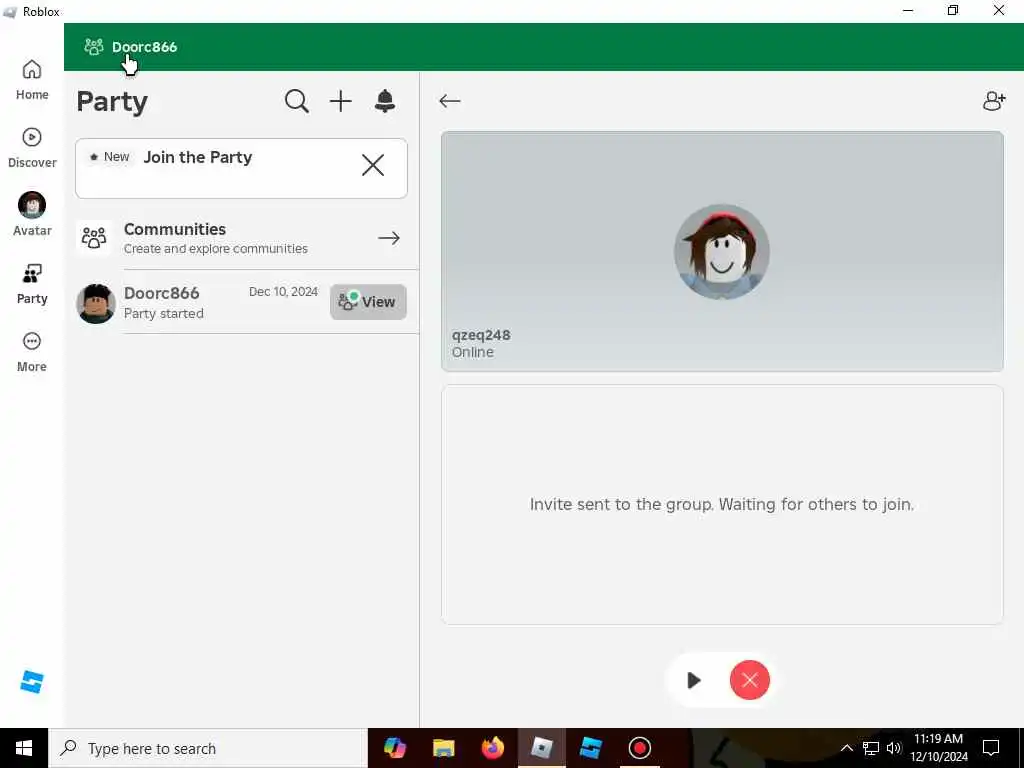Open the More options sidebar item

click(x=32, y=353)
